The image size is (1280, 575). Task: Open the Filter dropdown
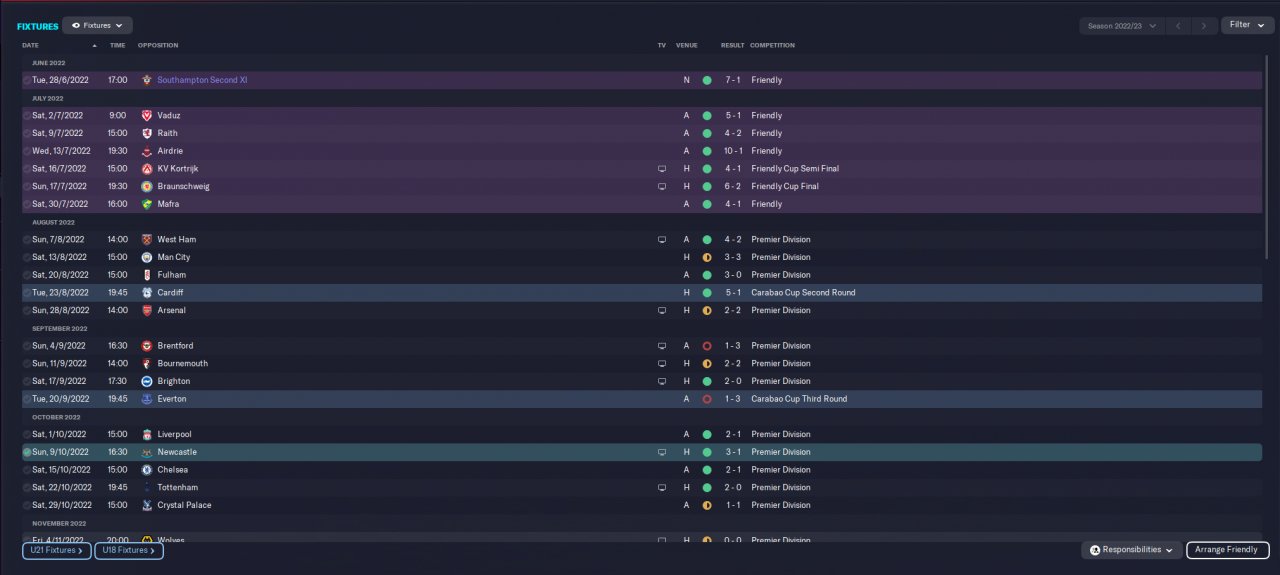coord(1246,25)
